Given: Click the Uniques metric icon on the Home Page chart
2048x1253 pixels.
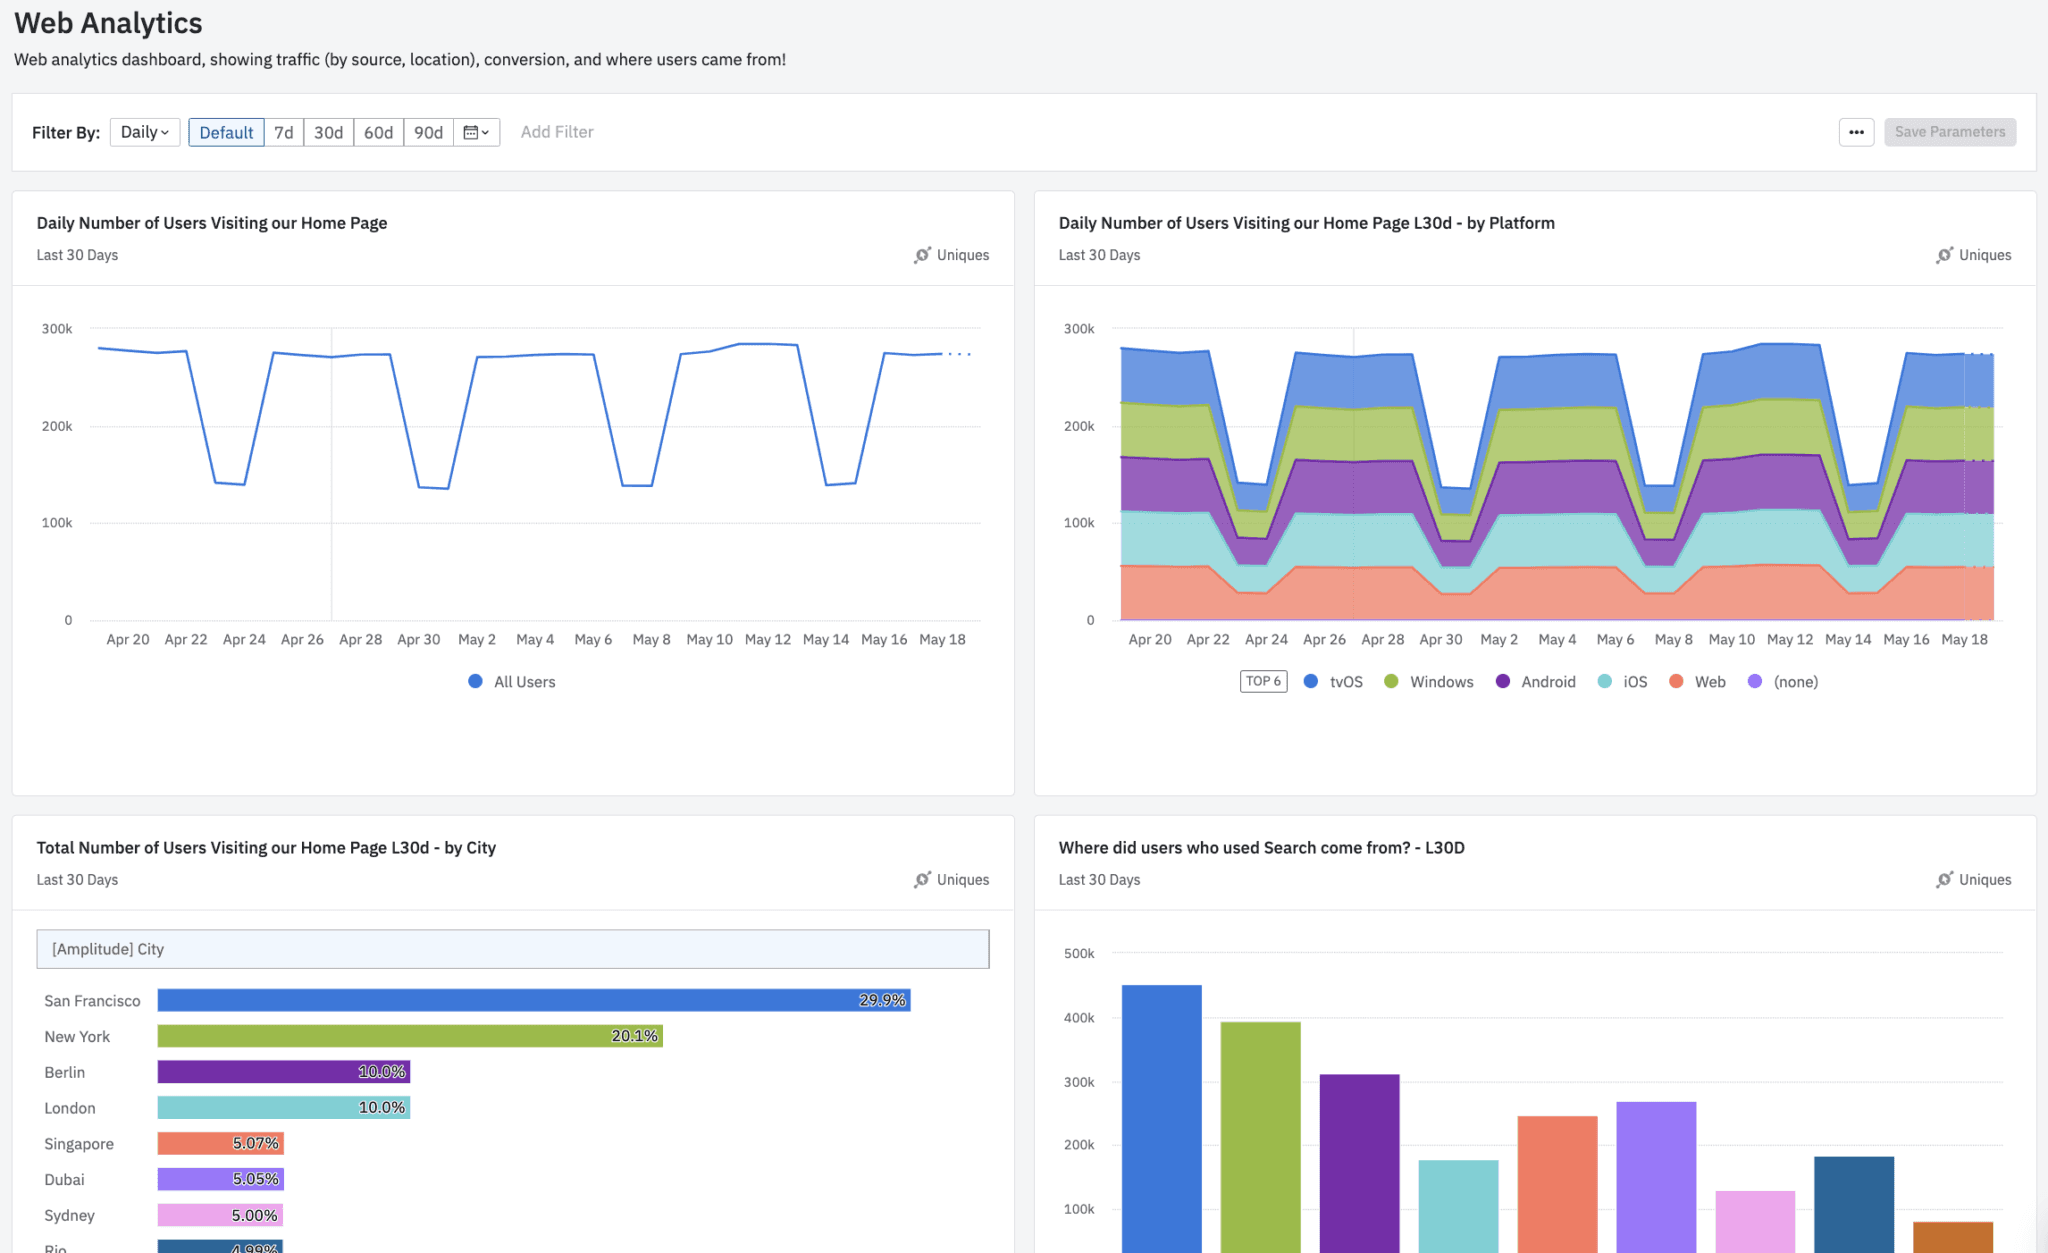Looking at the screenshot, I should 923,255.
